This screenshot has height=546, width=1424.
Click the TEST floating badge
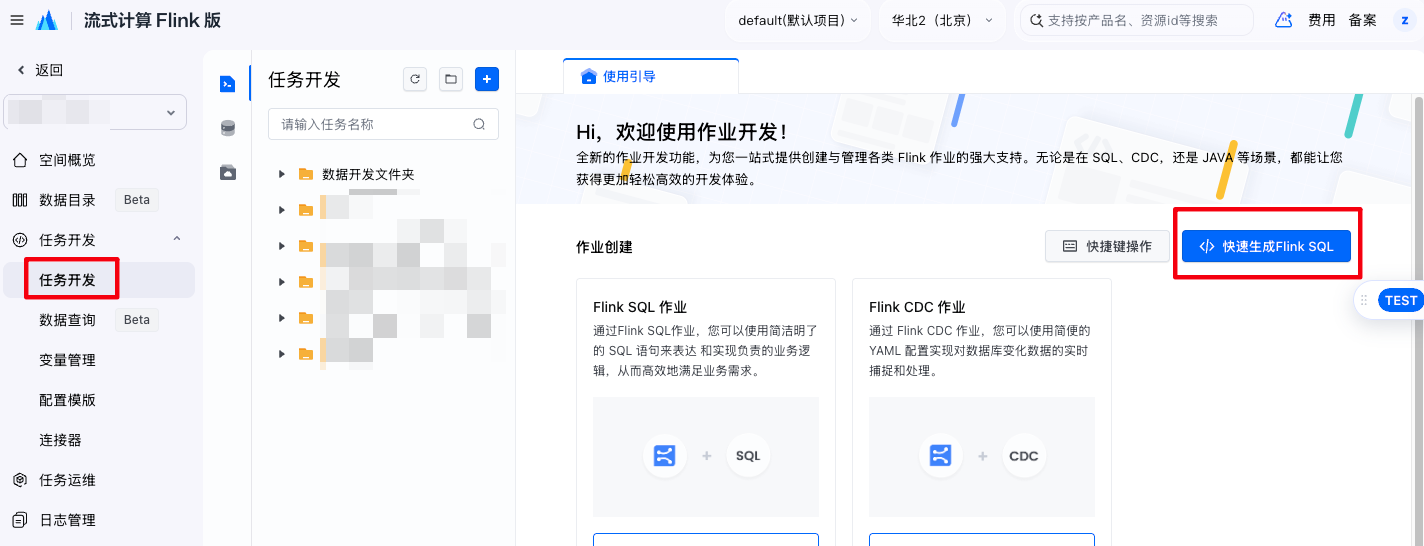tap(1400, 300)
